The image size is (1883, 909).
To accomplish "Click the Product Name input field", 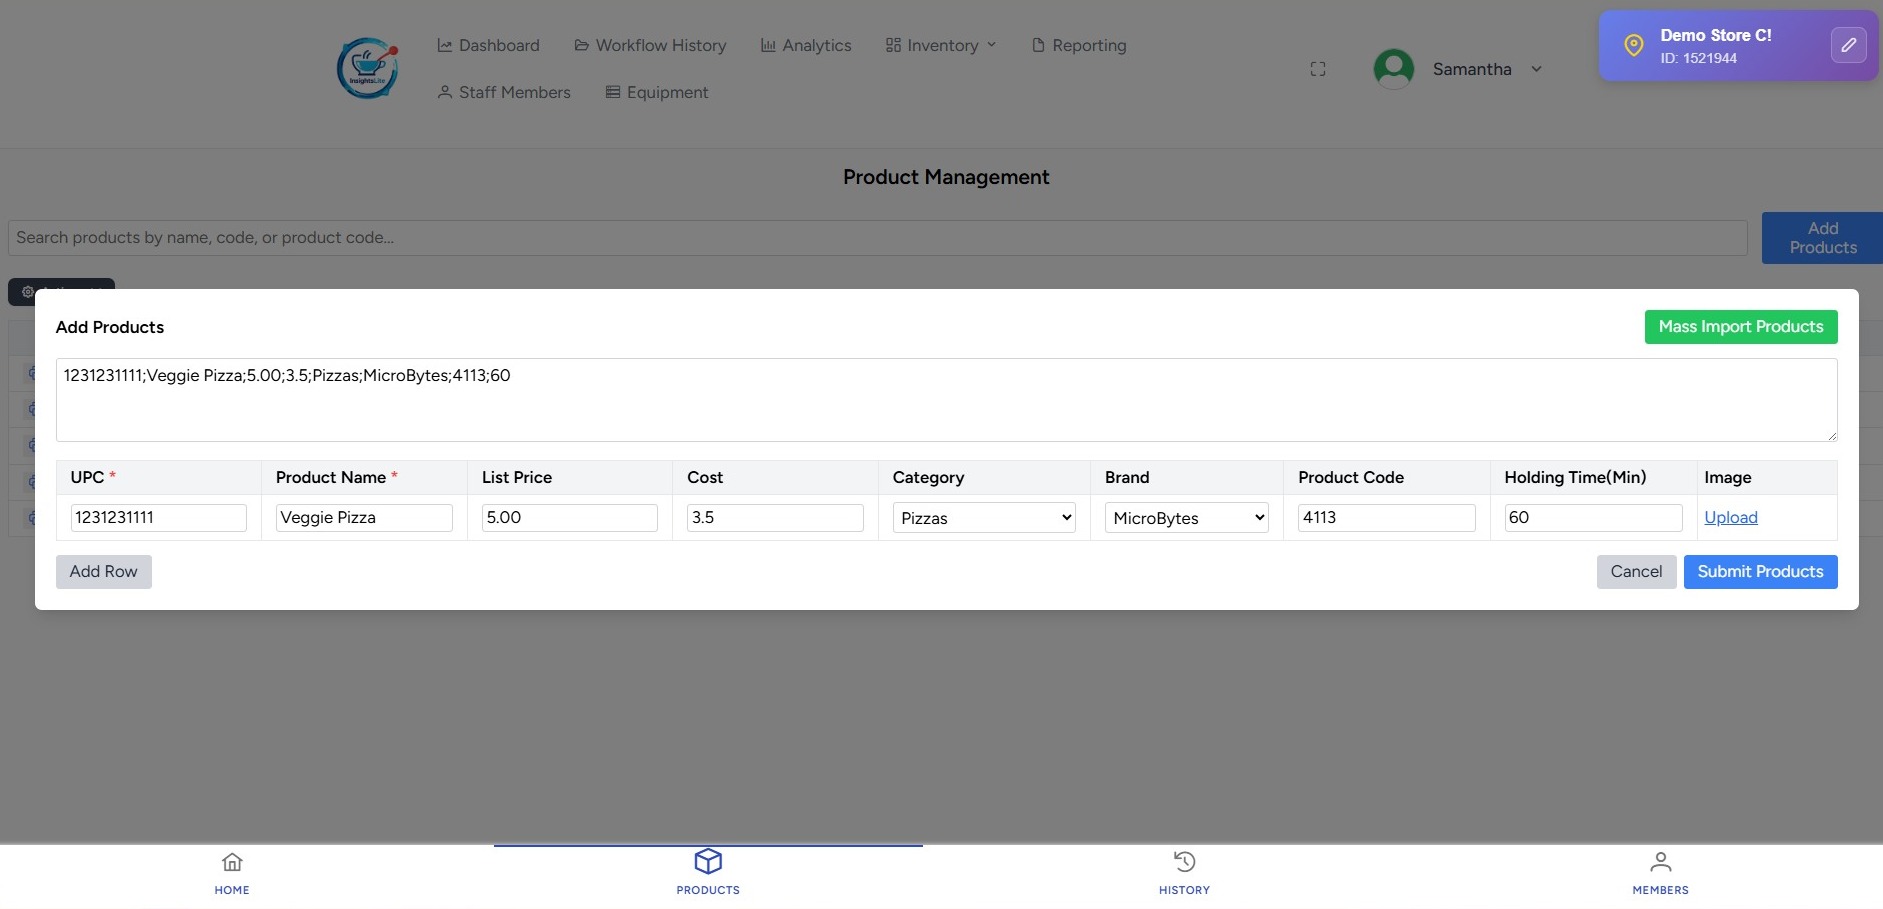I will tap(364, 518).
